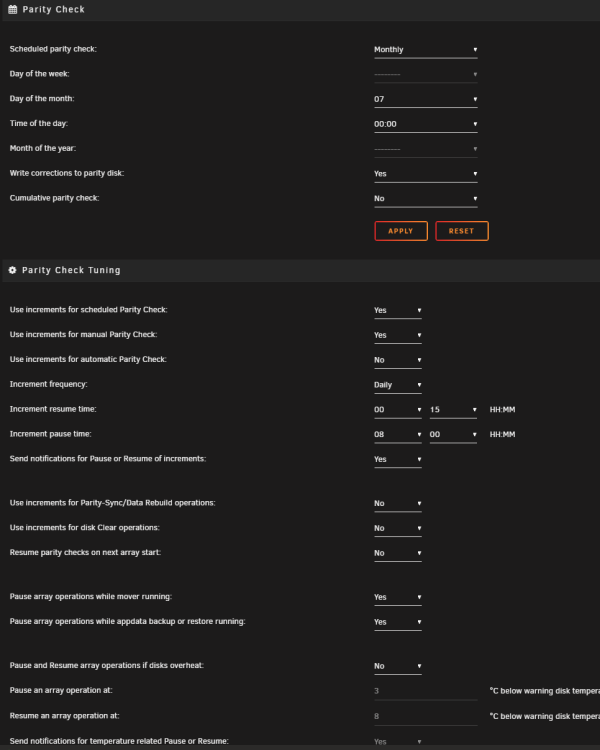Change Pause array operations while mover running
Screen dimensions: 600x750
tap(398, 597)
